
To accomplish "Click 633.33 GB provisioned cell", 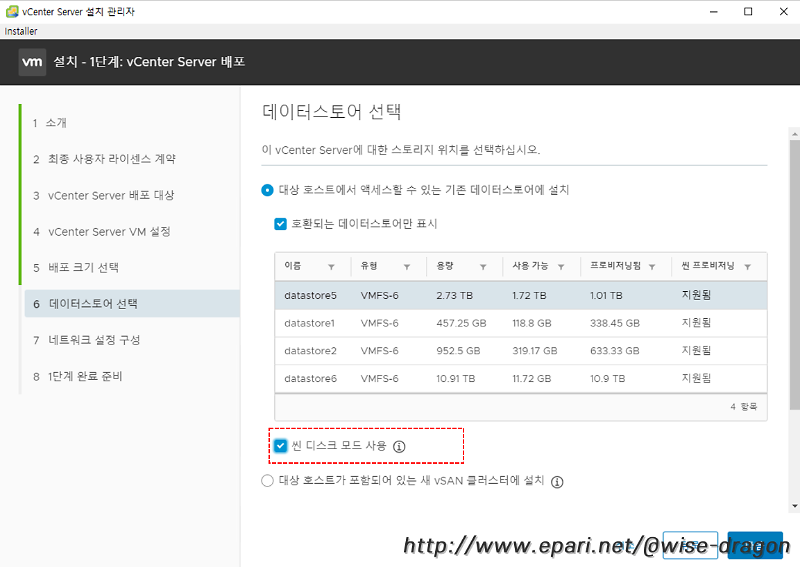I will (615, 351).
